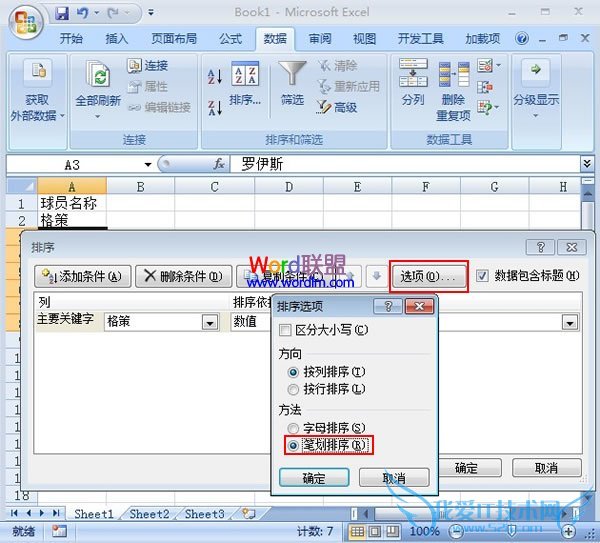Open the Review ribbon tab
The height and width of the screenshot is (543, 600).
pos(320,39)
